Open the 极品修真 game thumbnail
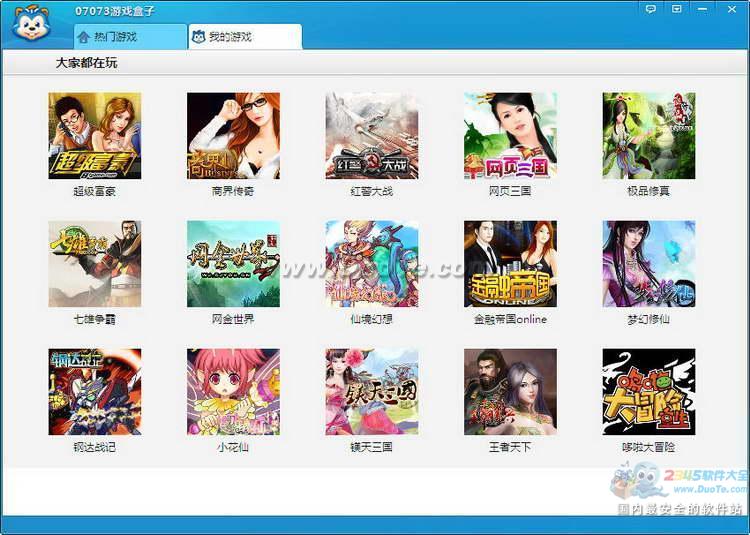Viewport: 750px width, 535px height. click(x=649, y=136)
